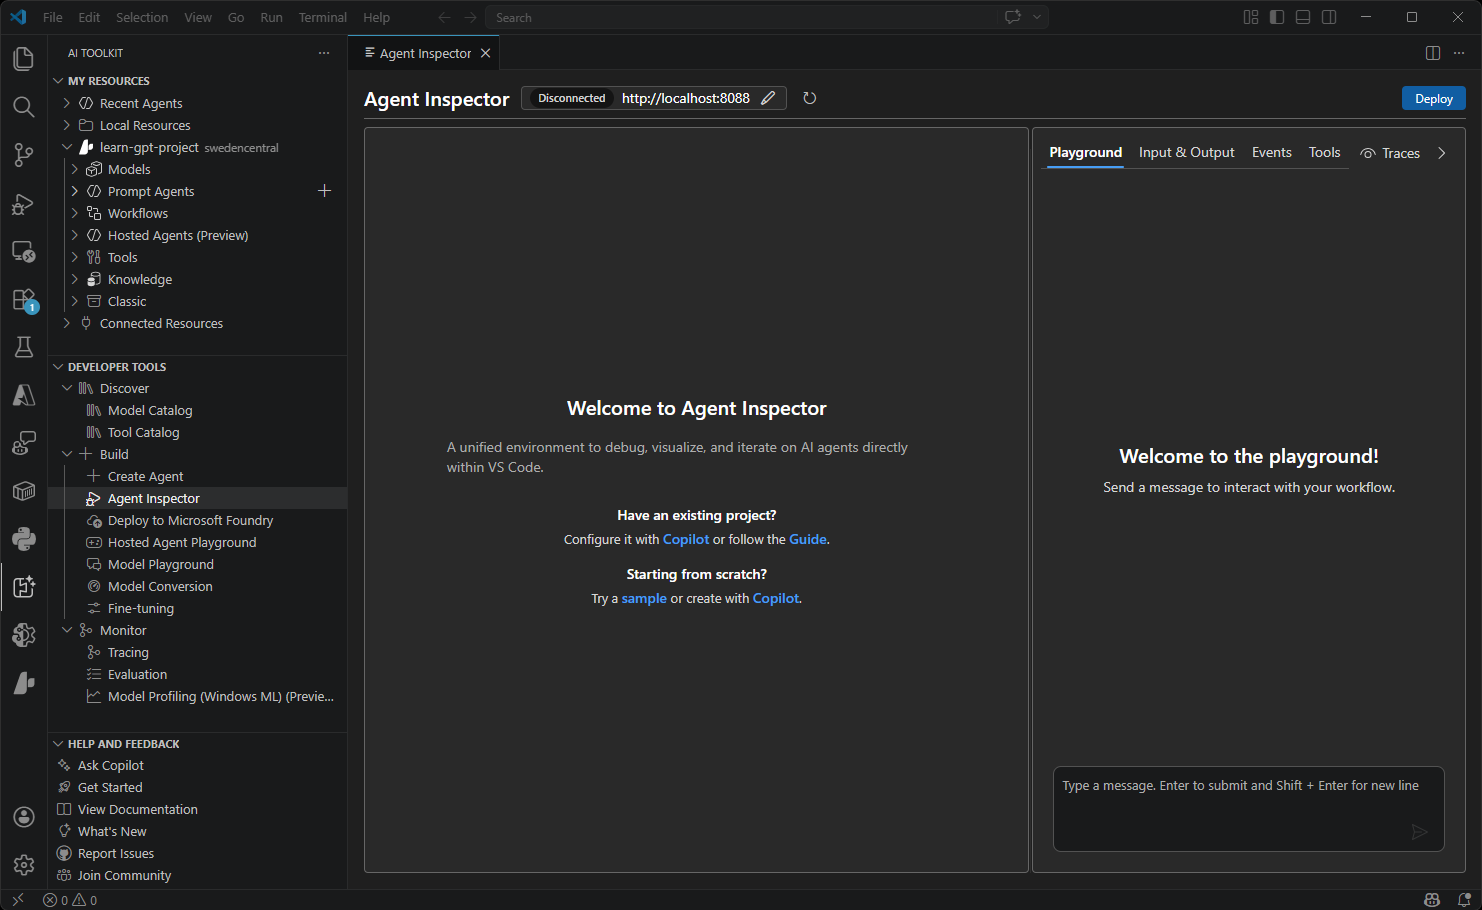Screen dimensions: 1482x910
Task: Open the Terminal menu
Action: 322,17
